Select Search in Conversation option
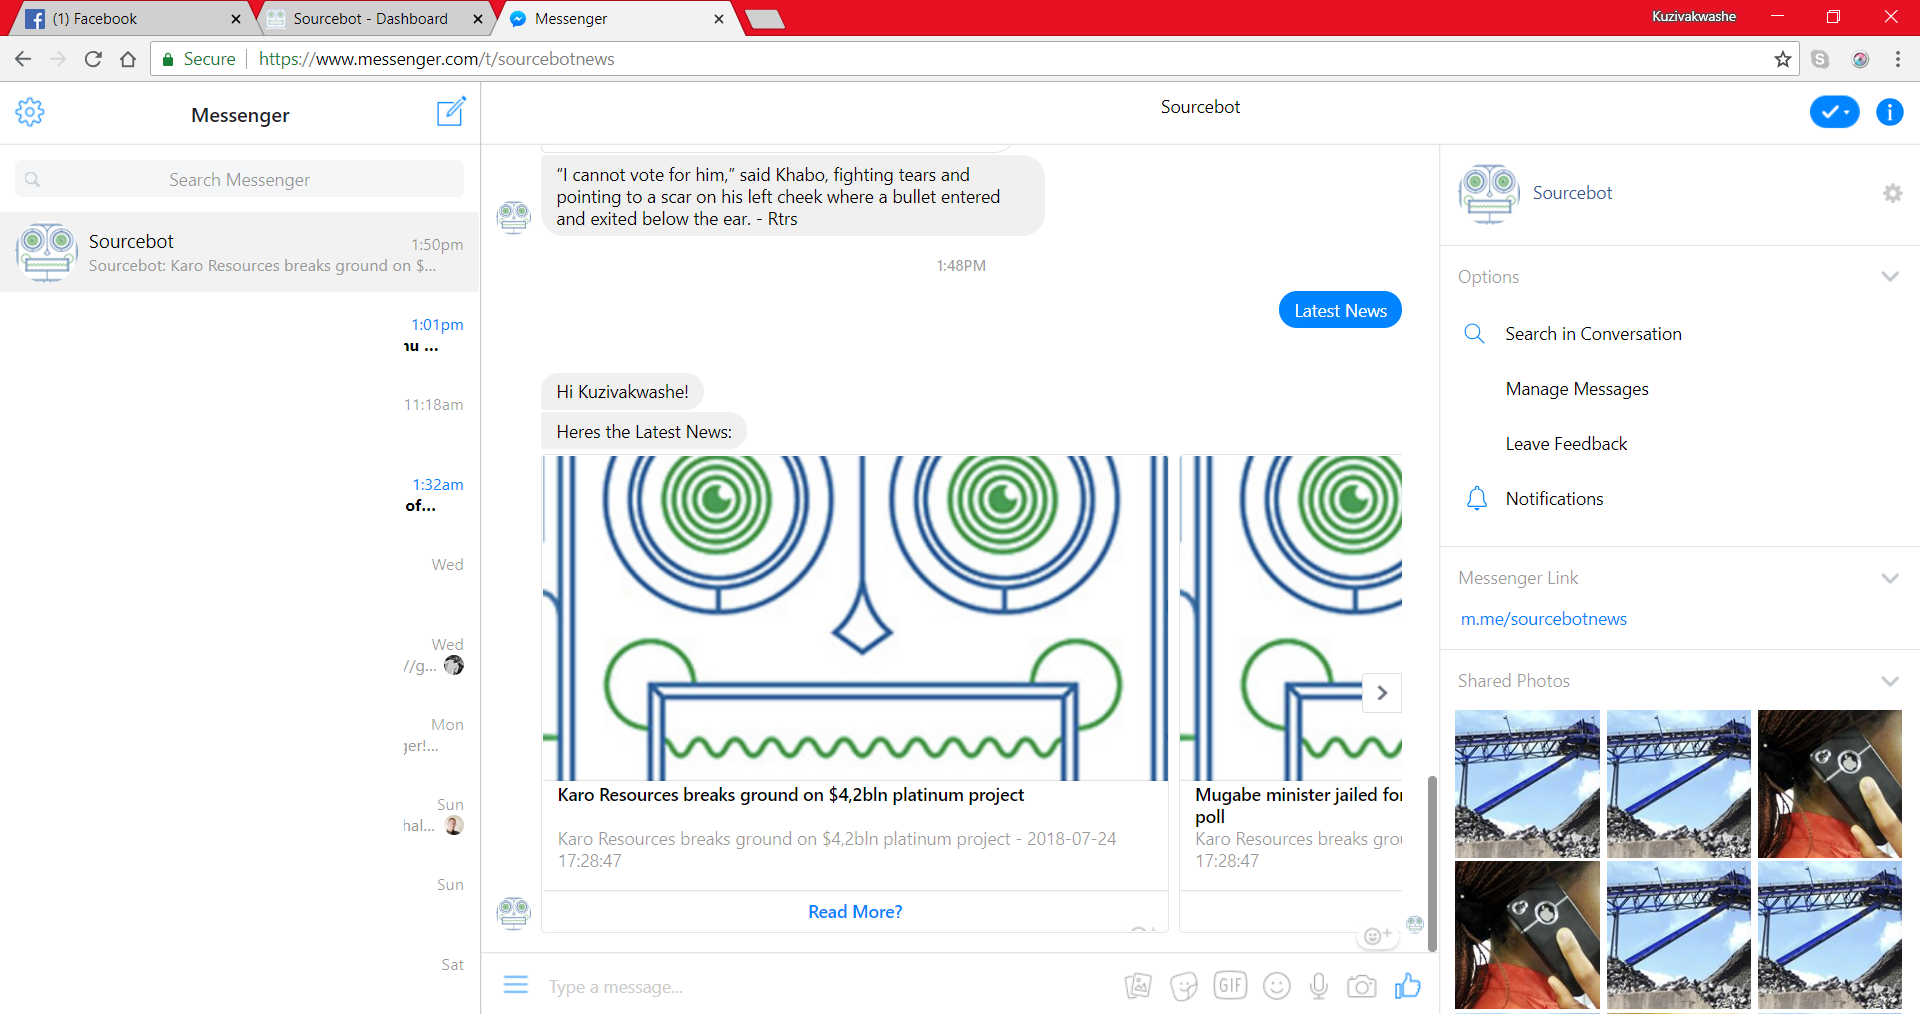The image size is (1920, 1014). (1593, 334)
